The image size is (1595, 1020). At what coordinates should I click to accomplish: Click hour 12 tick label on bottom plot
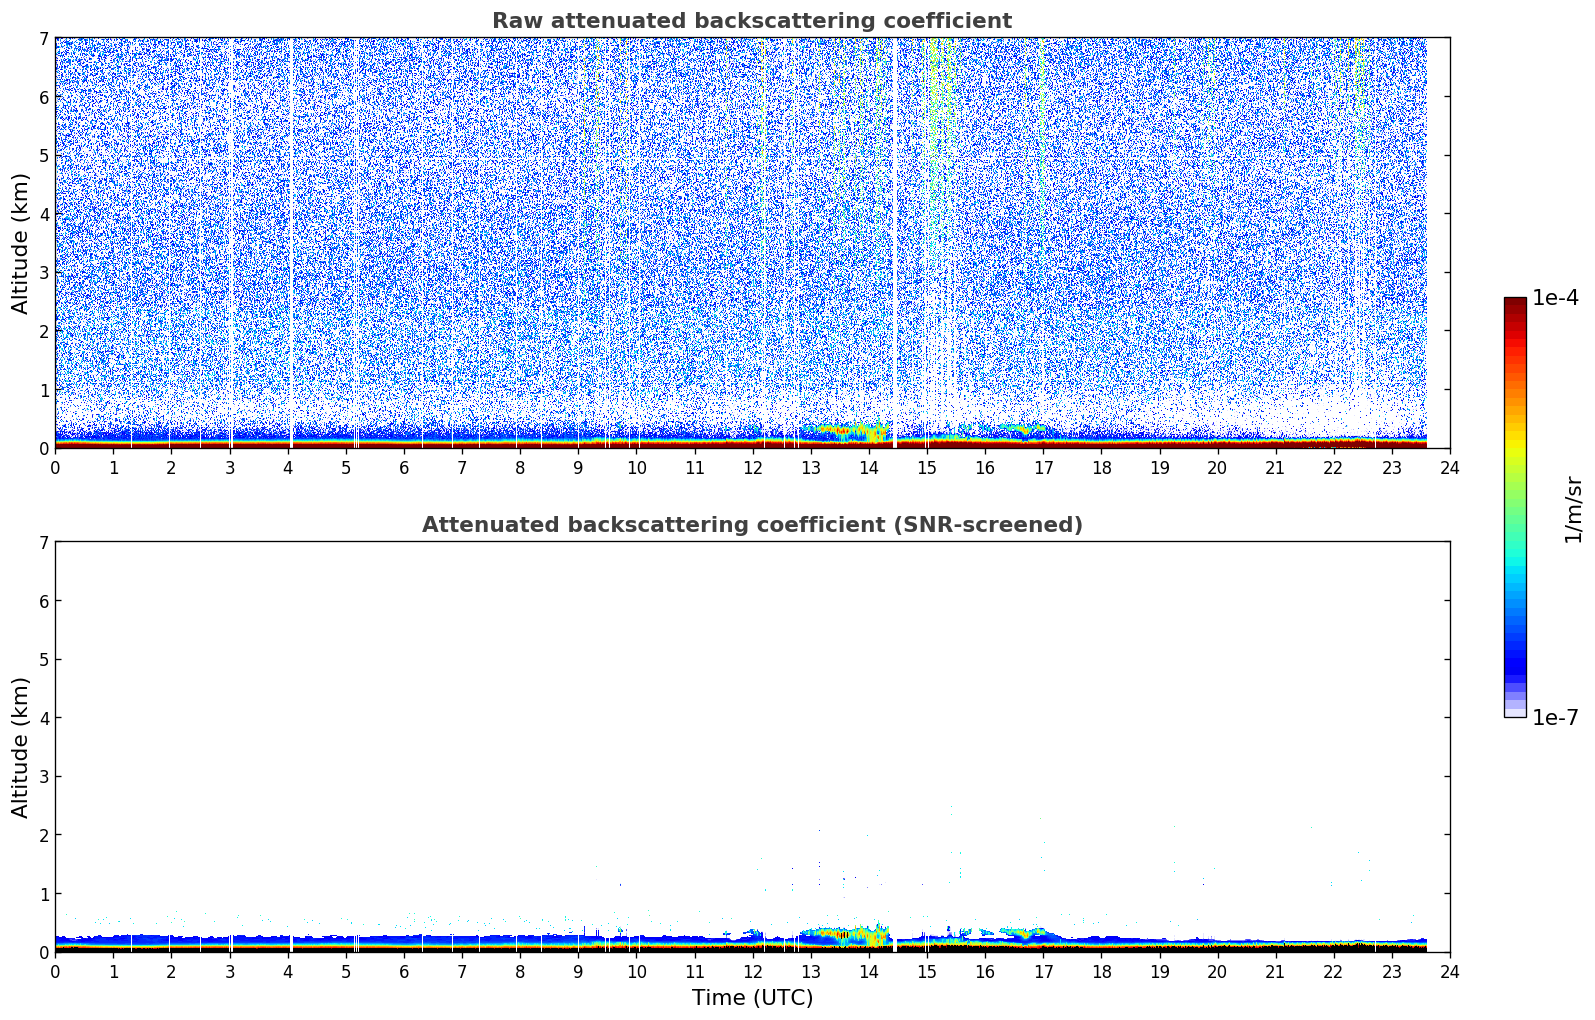(x=752, y=972)
